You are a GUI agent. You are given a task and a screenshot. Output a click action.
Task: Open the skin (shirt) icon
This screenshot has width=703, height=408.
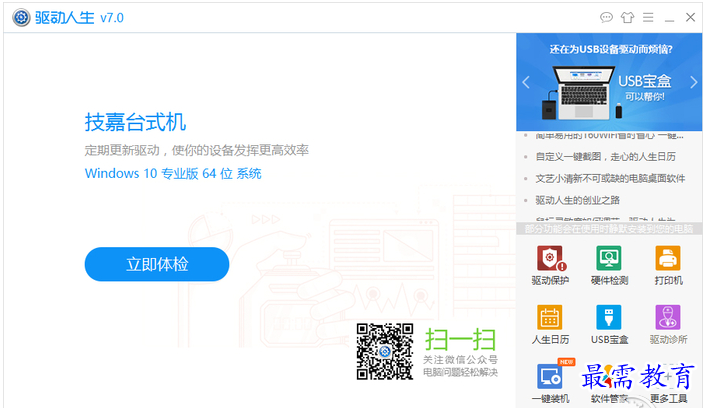click(x=627, y=17)
